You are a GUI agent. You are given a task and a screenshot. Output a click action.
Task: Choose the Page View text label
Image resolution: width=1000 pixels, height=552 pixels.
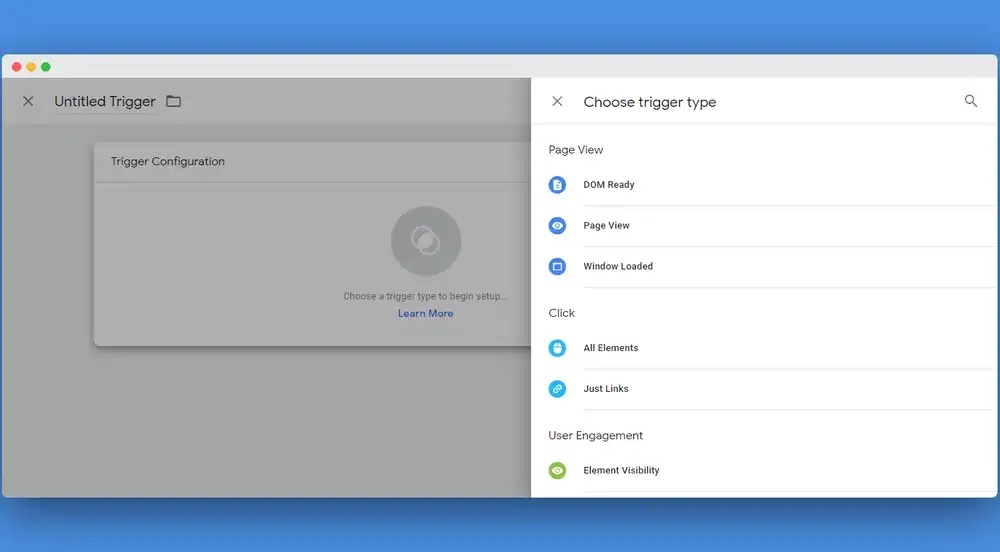click(606, 226)
